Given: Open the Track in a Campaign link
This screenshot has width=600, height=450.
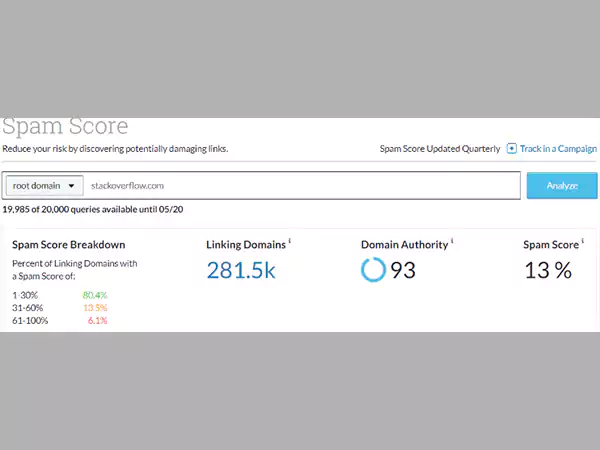Looking at the screenshot, I should (558, 149).
